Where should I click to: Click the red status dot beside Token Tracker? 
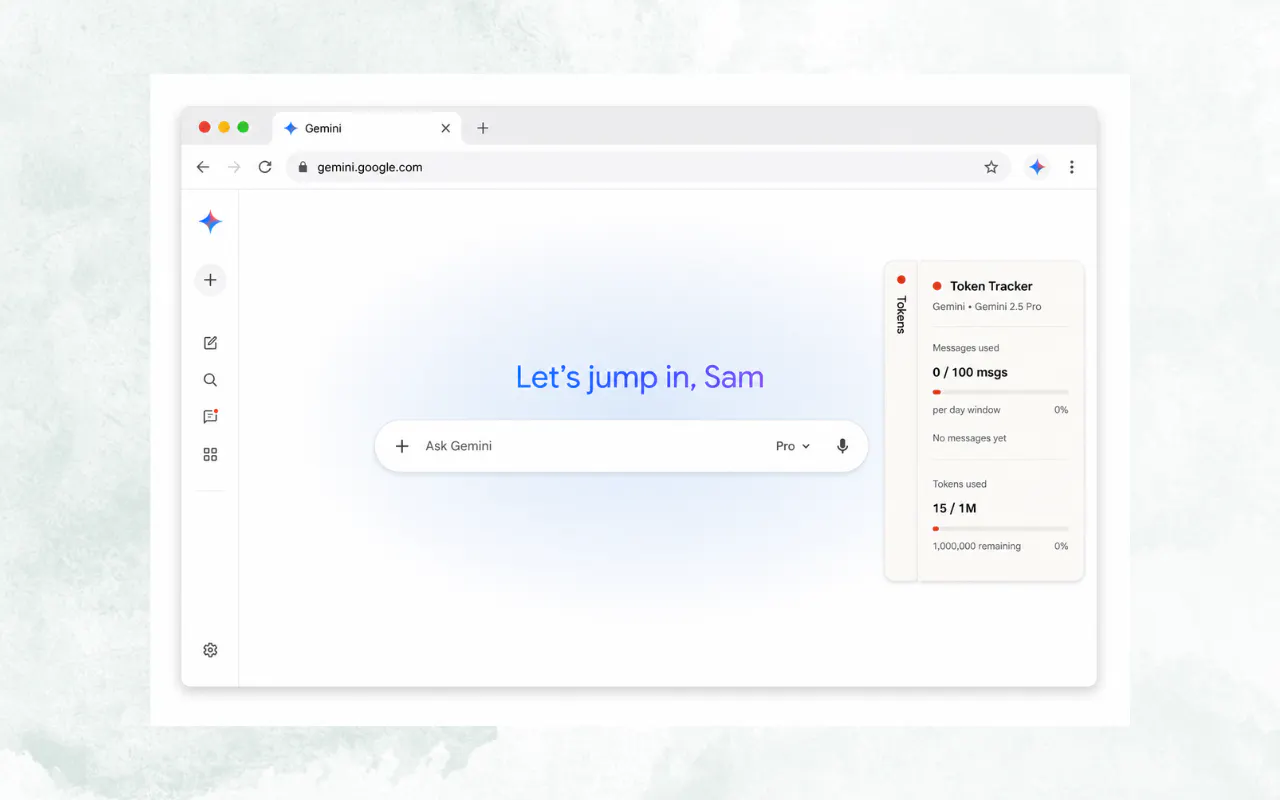click(937, 286)
